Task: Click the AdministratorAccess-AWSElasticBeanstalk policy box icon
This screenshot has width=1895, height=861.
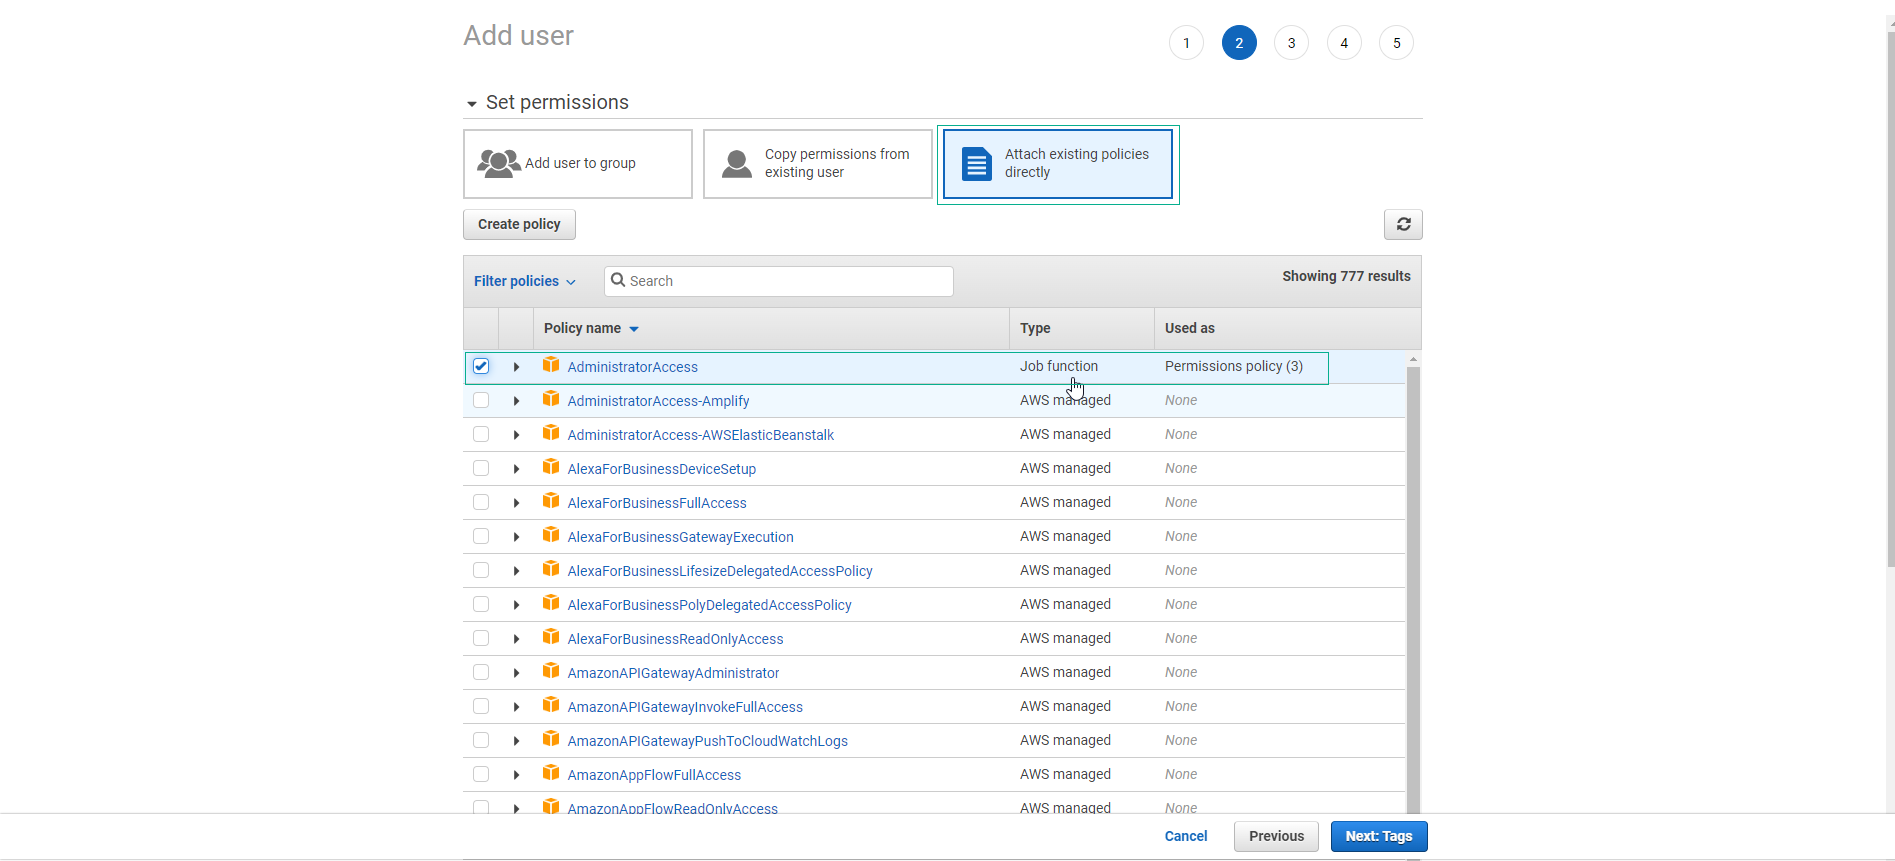Action: 551,433
